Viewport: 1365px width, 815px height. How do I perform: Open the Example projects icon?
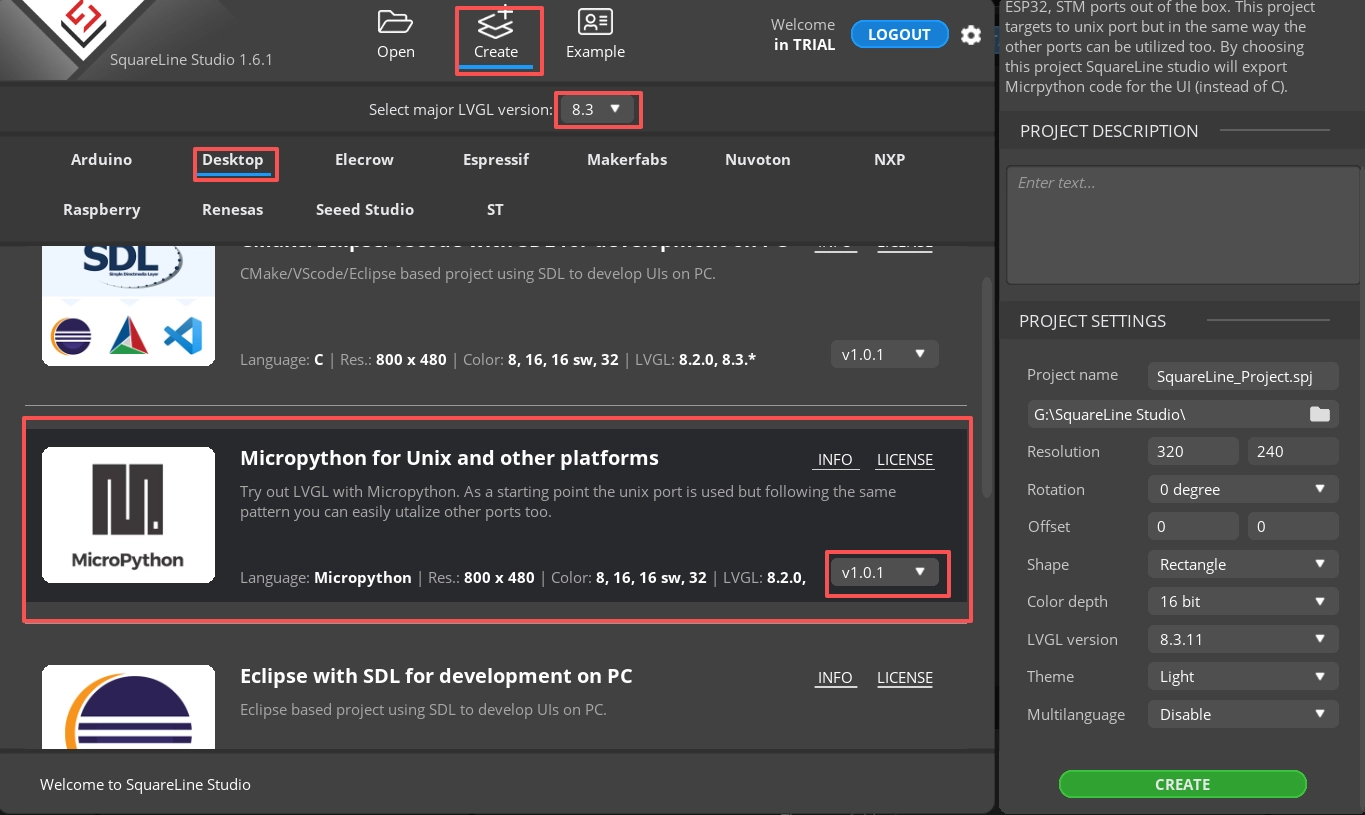[595, 33]
